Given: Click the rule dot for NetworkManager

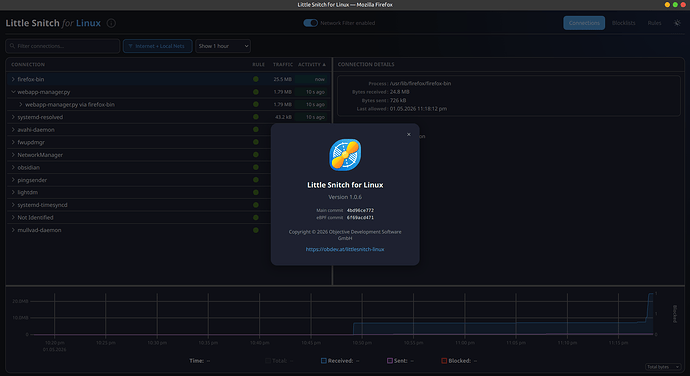Looking at the screenshot, I should 256,155.
